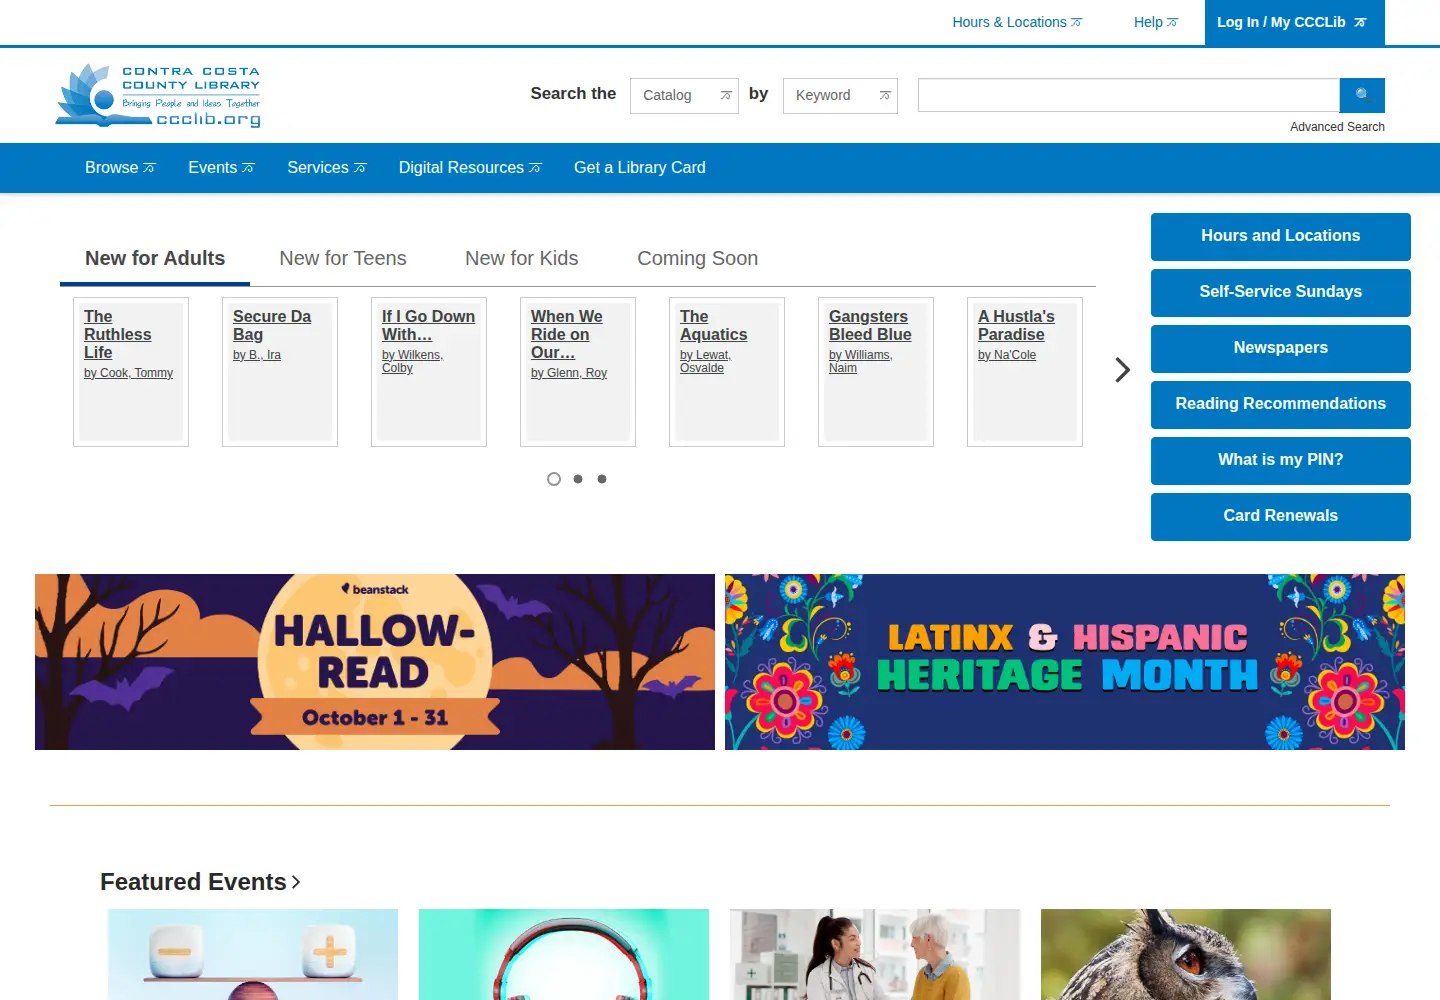The height and width of the screenshot is (1000, 1440).
Task: Expand the Events menu
Action: (x=221, y=168)
